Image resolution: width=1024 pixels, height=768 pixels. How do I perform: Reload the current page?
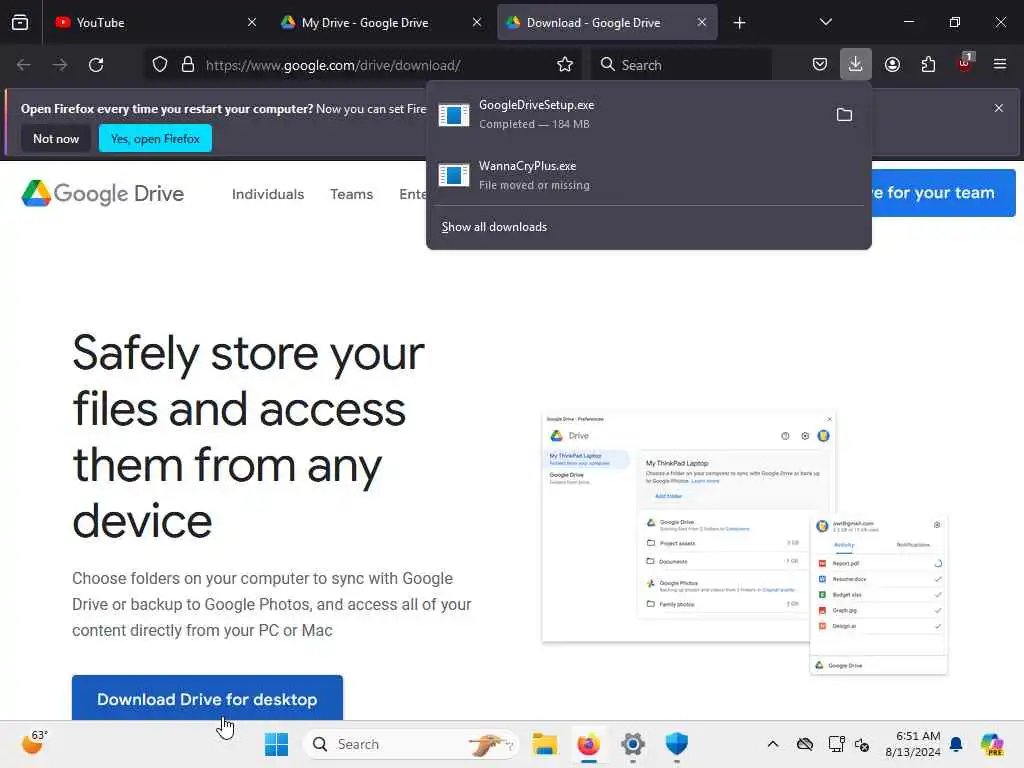(96, 65)
